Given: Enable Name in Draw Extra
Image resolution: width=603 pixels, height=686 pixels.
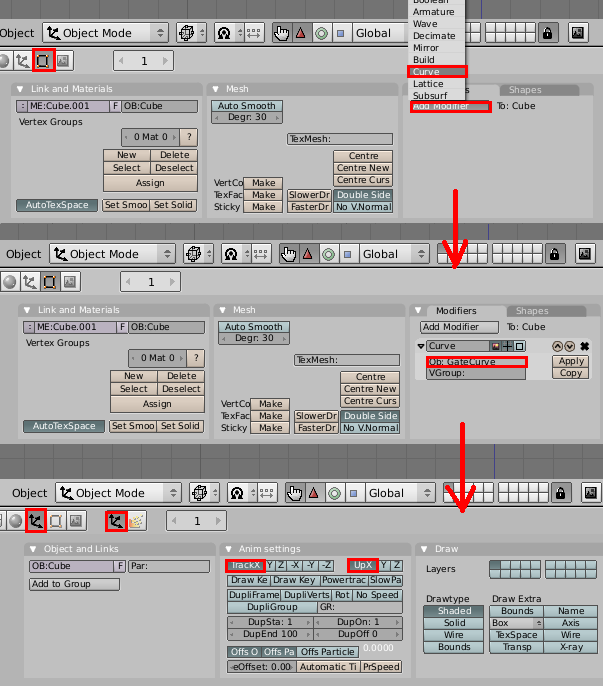Looking at the screenshot, I should point(571,611).
